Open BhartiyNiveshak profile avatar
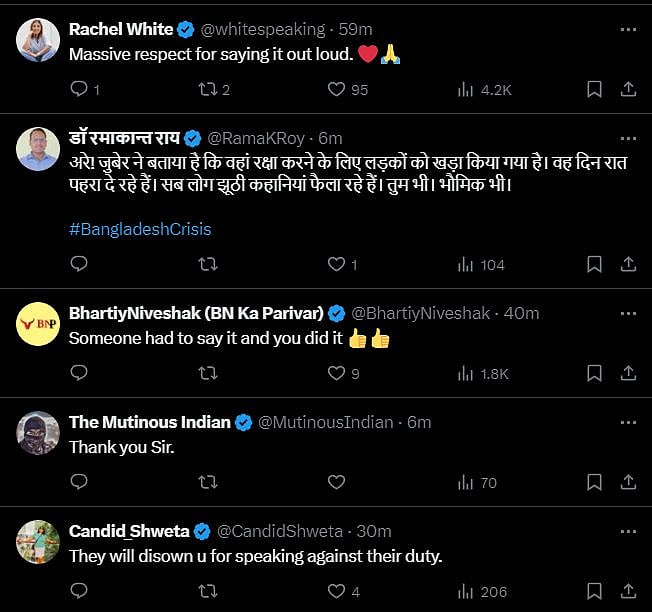Viewport: 652px width, 612px height. click(x=38, y=323)
